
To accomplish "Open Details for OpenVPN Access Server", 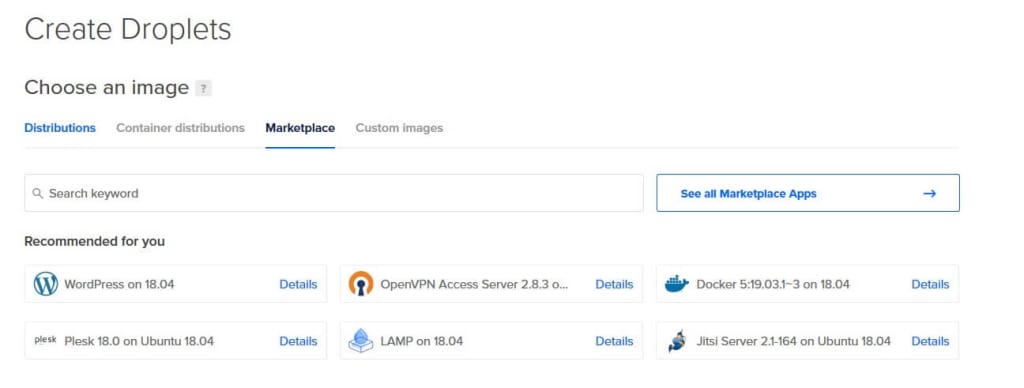I will click(x=614, y=284).
